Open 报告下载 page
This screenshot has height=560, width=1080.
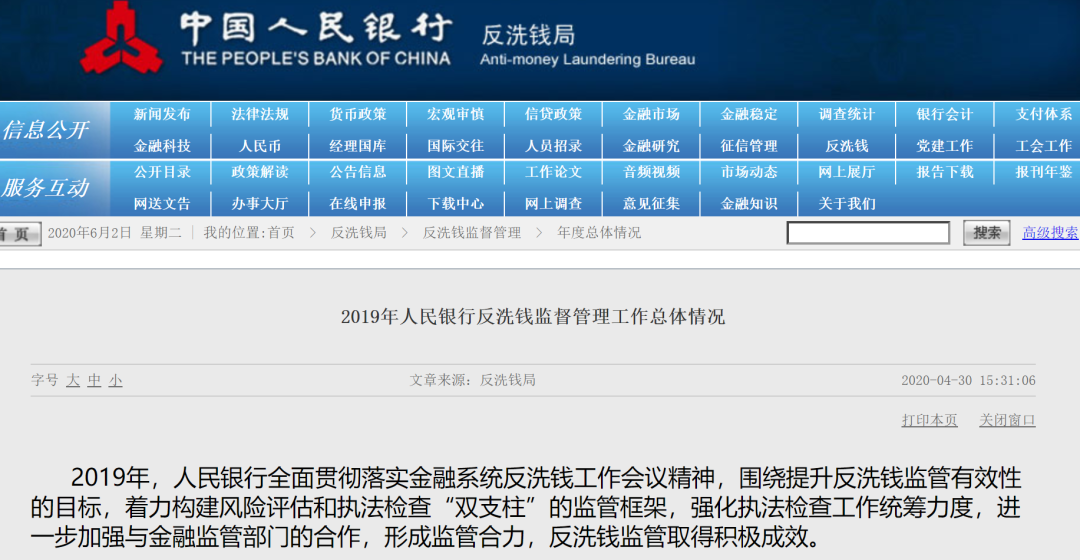point(944,172)
